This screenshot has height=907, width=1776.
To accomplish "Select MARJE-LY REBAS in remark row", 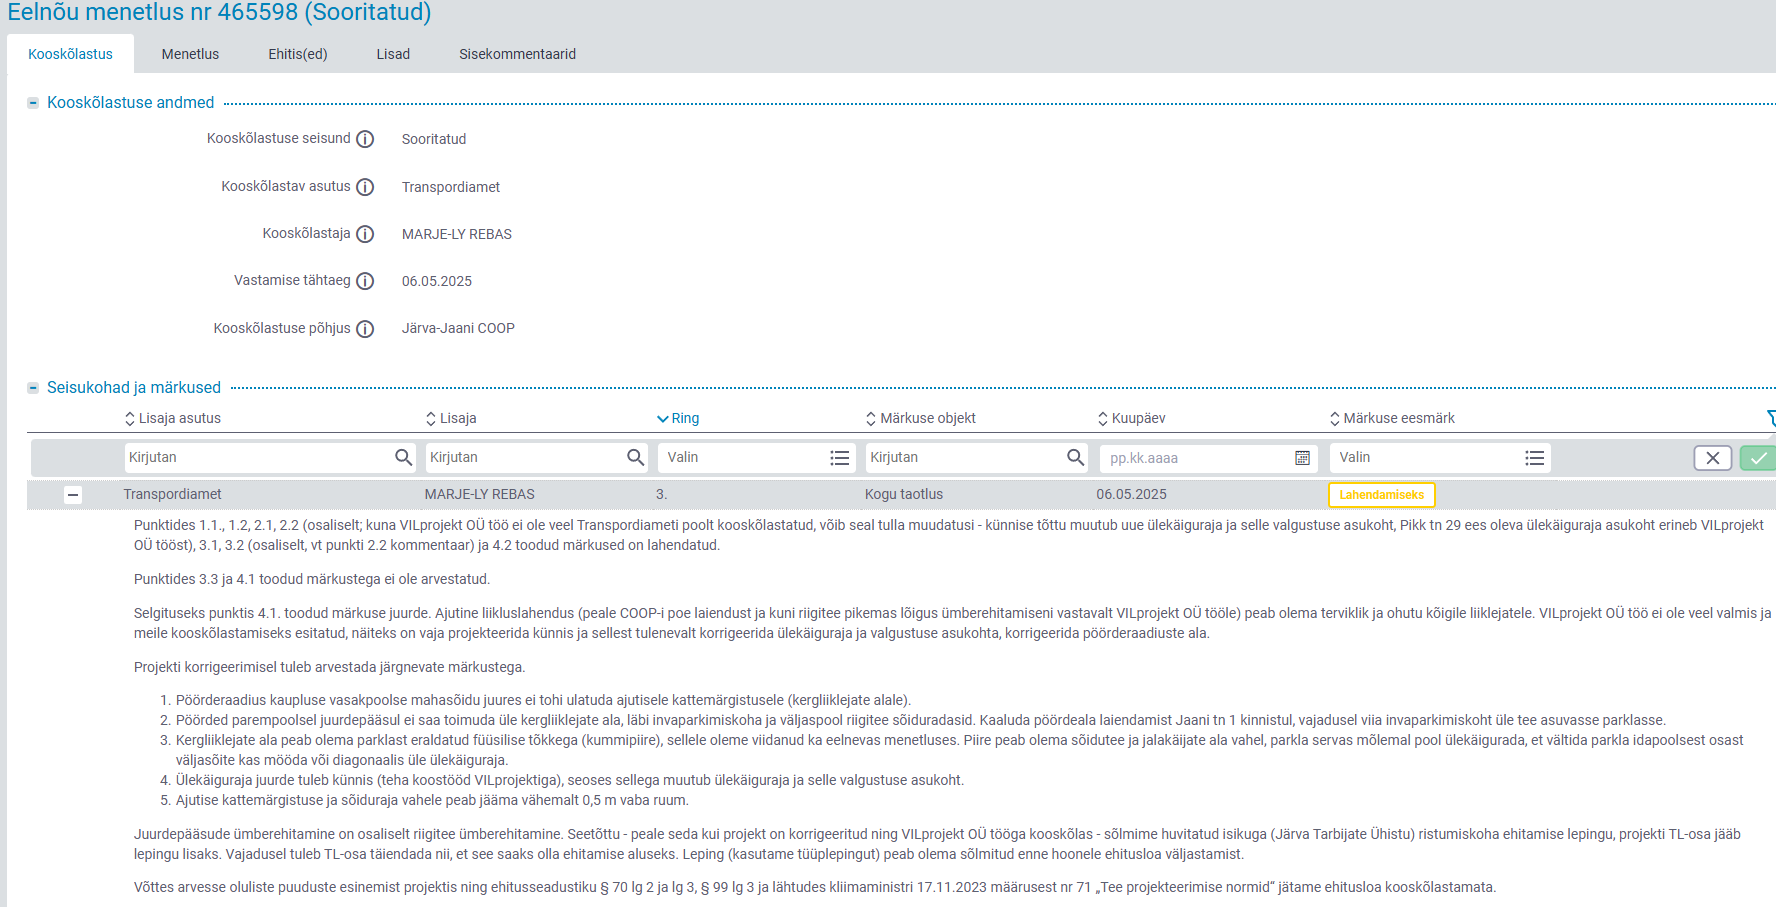I will [479, 494].
